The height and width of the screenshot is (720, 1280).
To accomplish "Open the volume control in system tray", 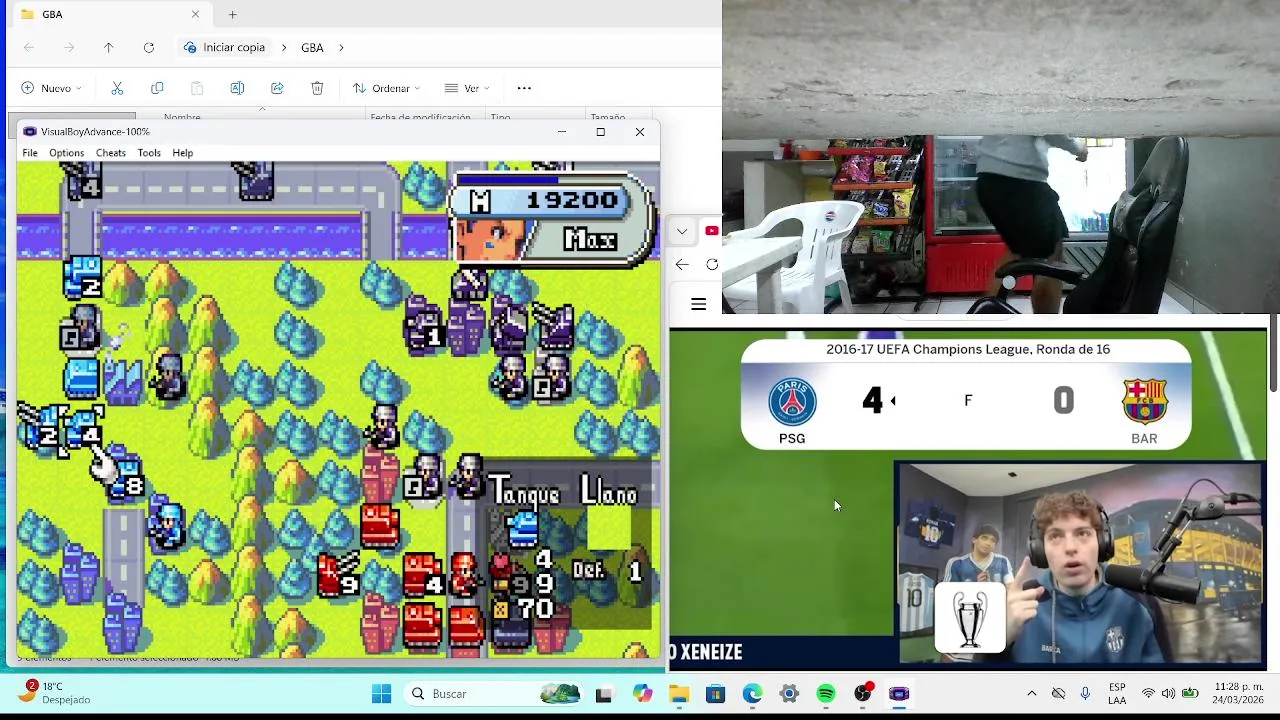I will click(x=1168, y=693).
